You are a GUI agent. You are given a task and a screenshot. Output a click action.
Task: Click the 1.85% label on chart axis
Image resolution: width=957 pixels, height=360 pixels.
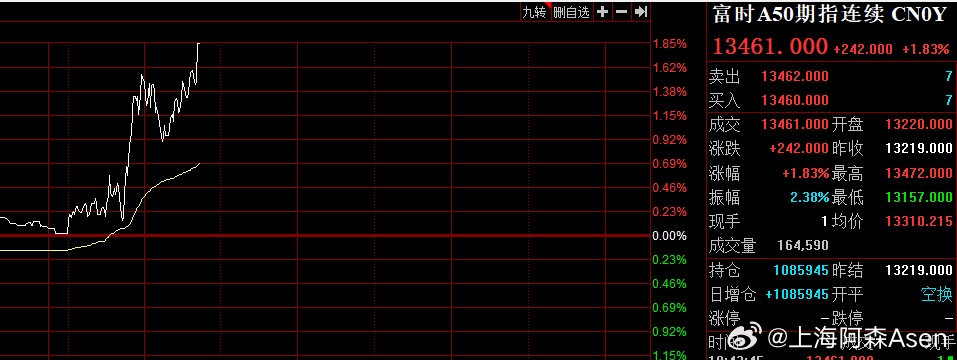[x=670, y=44]
